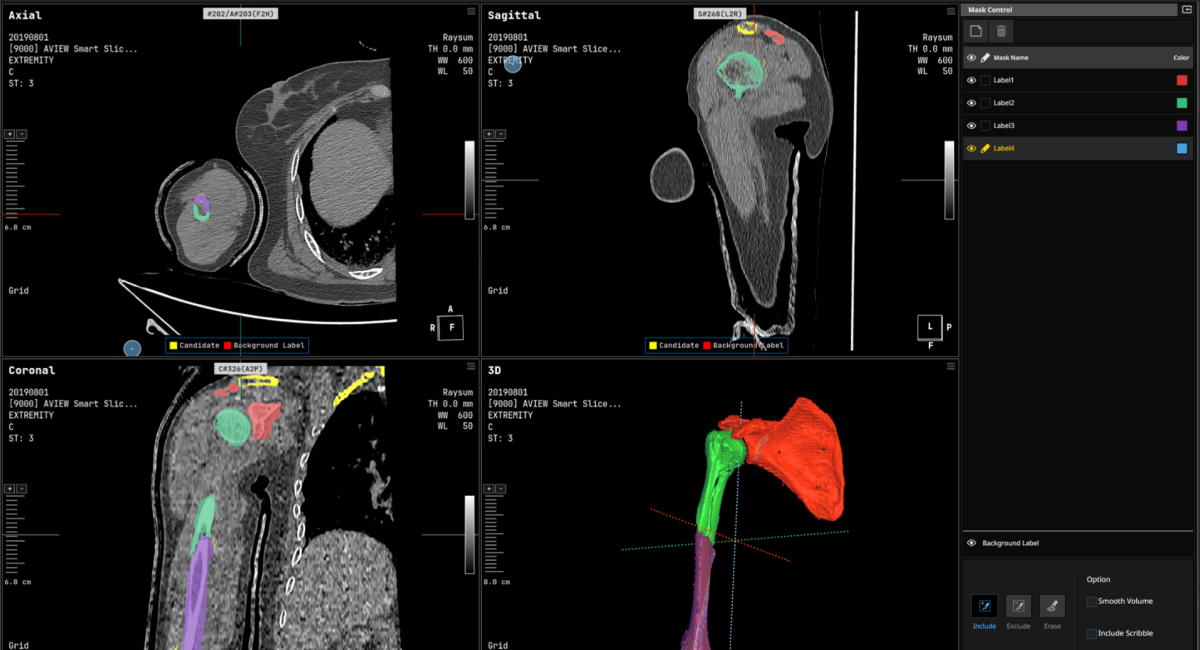Click the Sagittal window-level gradient bar
This screenshot has height=650, width=1200.
pos(949,180)
